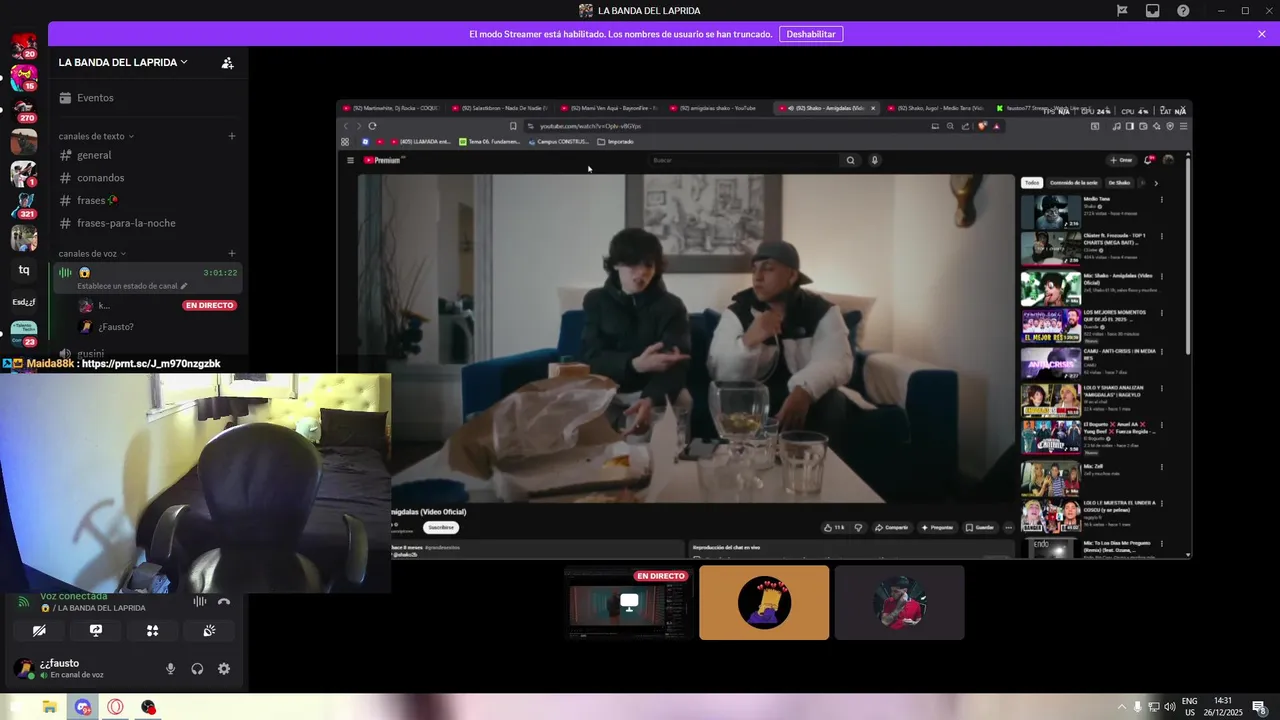Open the Eventos calendar entry
Screen dimensions: 1280x720
pyautogui.click(x=148, y=98)
